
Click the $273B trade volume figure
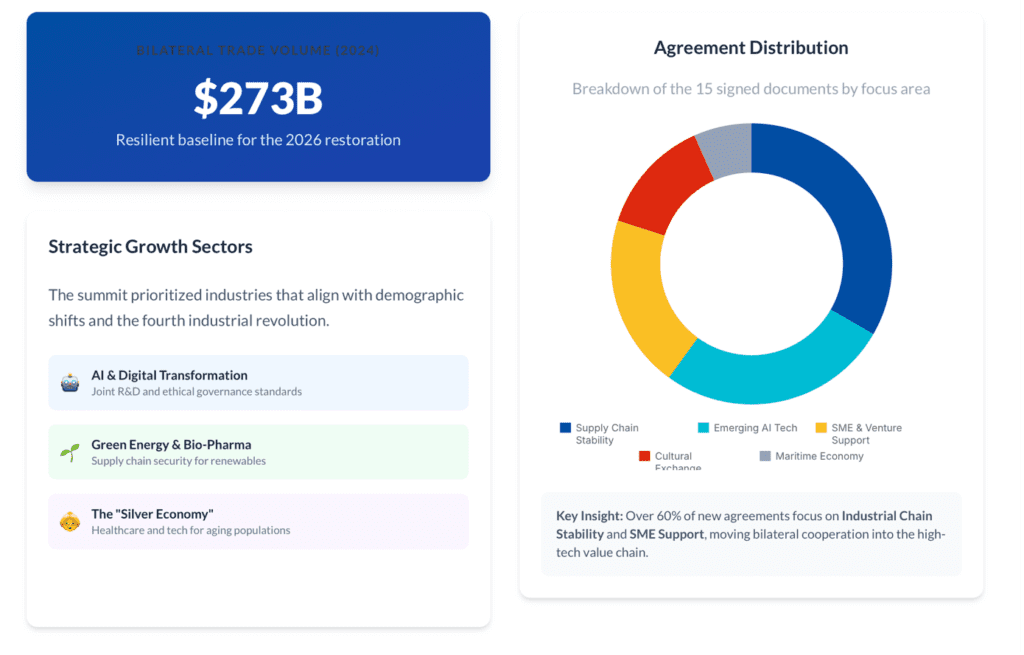tap(258, 98)
